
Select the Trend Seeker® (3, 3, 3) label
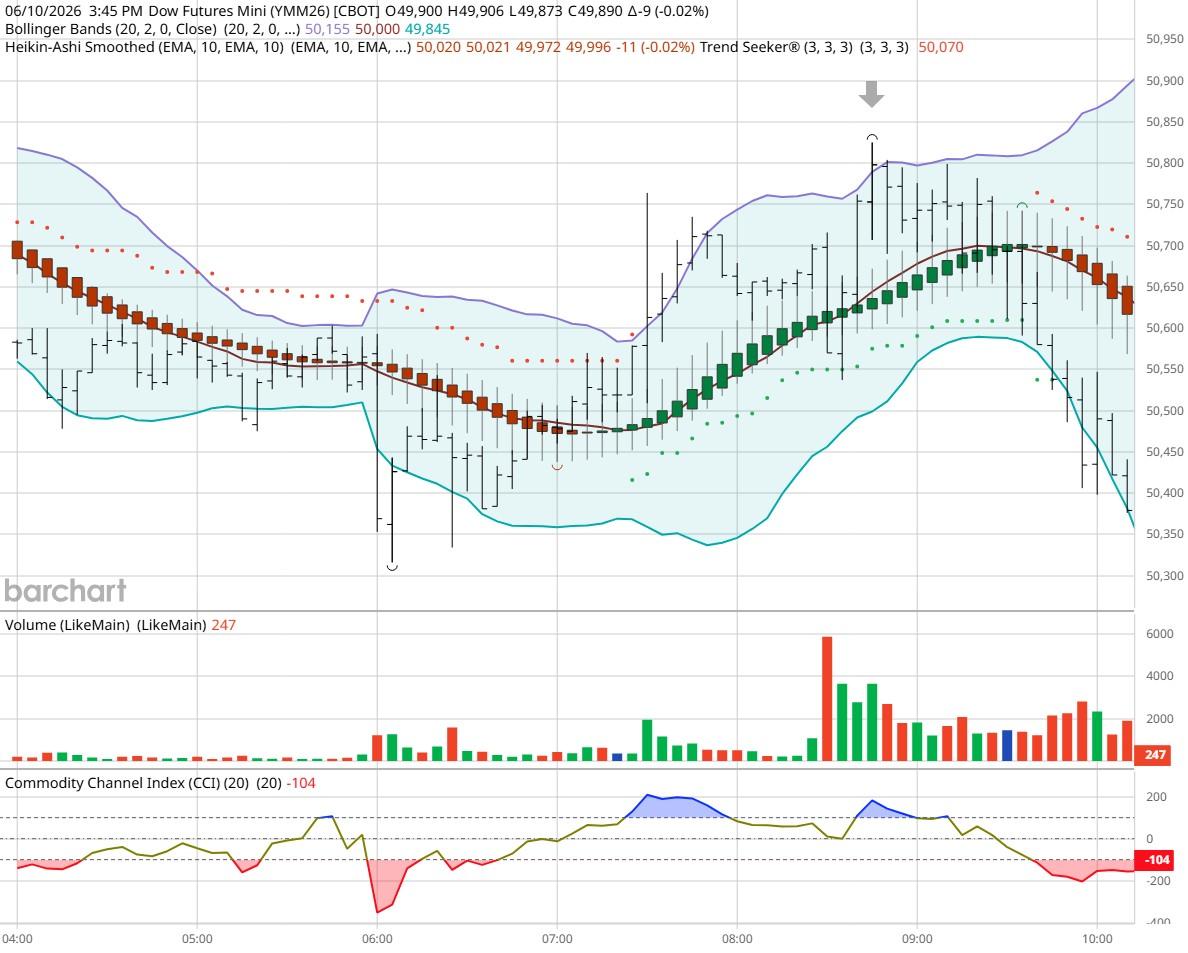click(x=776, y=47)
